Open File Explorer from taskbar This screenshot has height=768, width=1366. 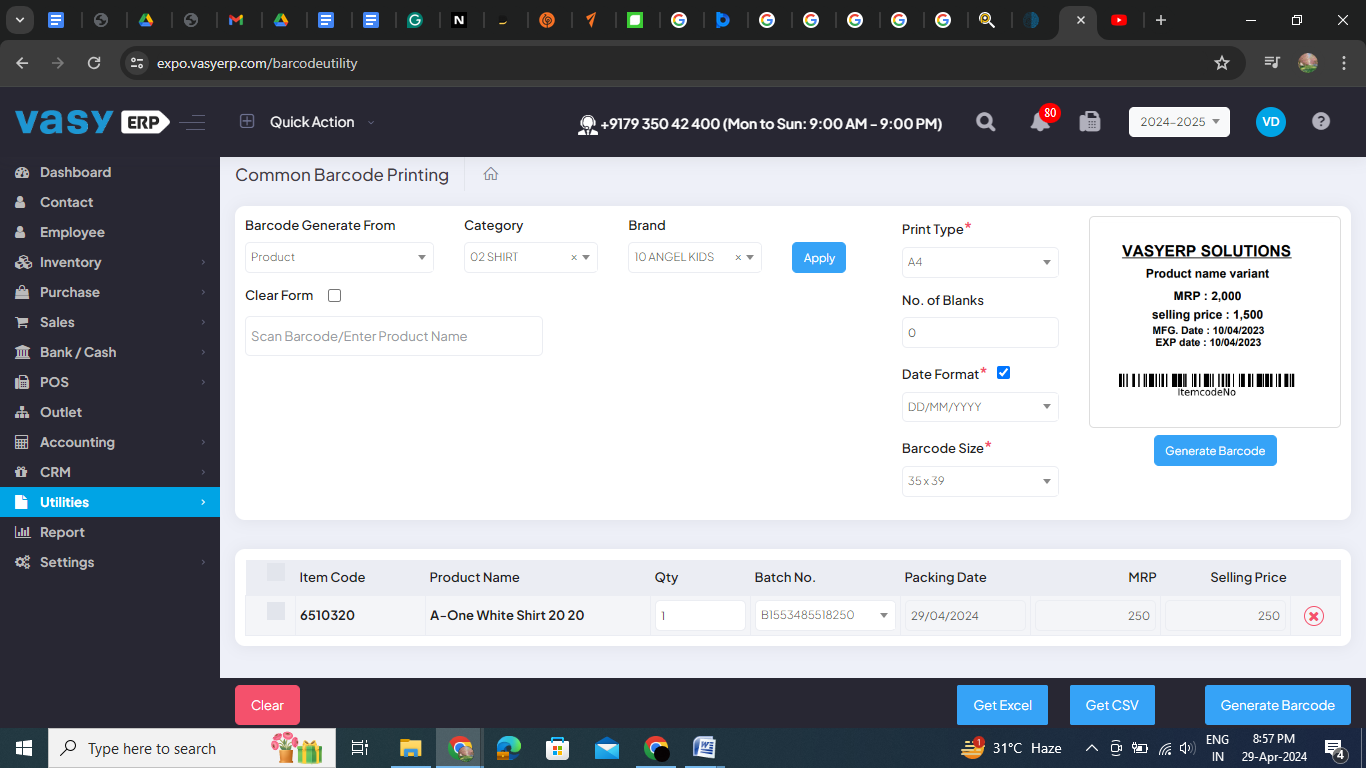pyautogui.click(x=410, y=748)
